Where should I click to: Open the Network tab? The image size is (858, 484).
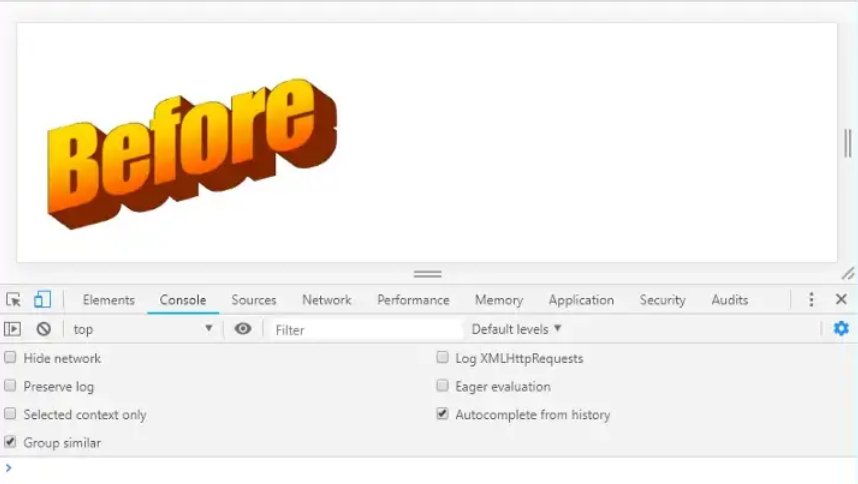[x=327, y=300]
